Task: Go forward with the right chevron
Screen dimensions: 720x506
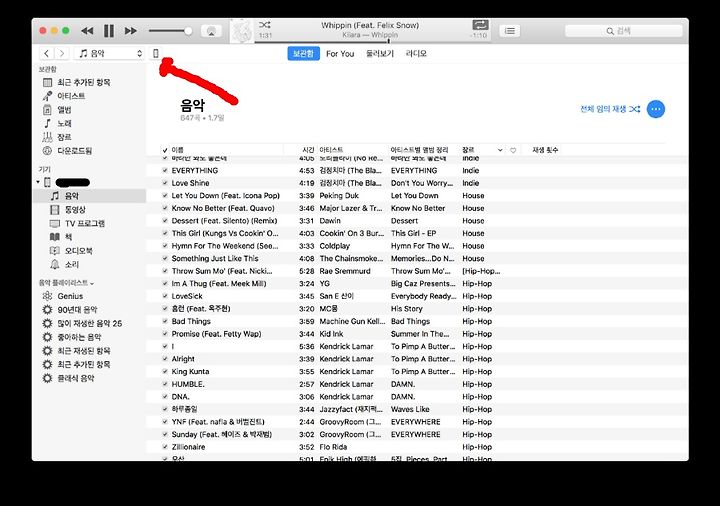Action: click(62, 53)
